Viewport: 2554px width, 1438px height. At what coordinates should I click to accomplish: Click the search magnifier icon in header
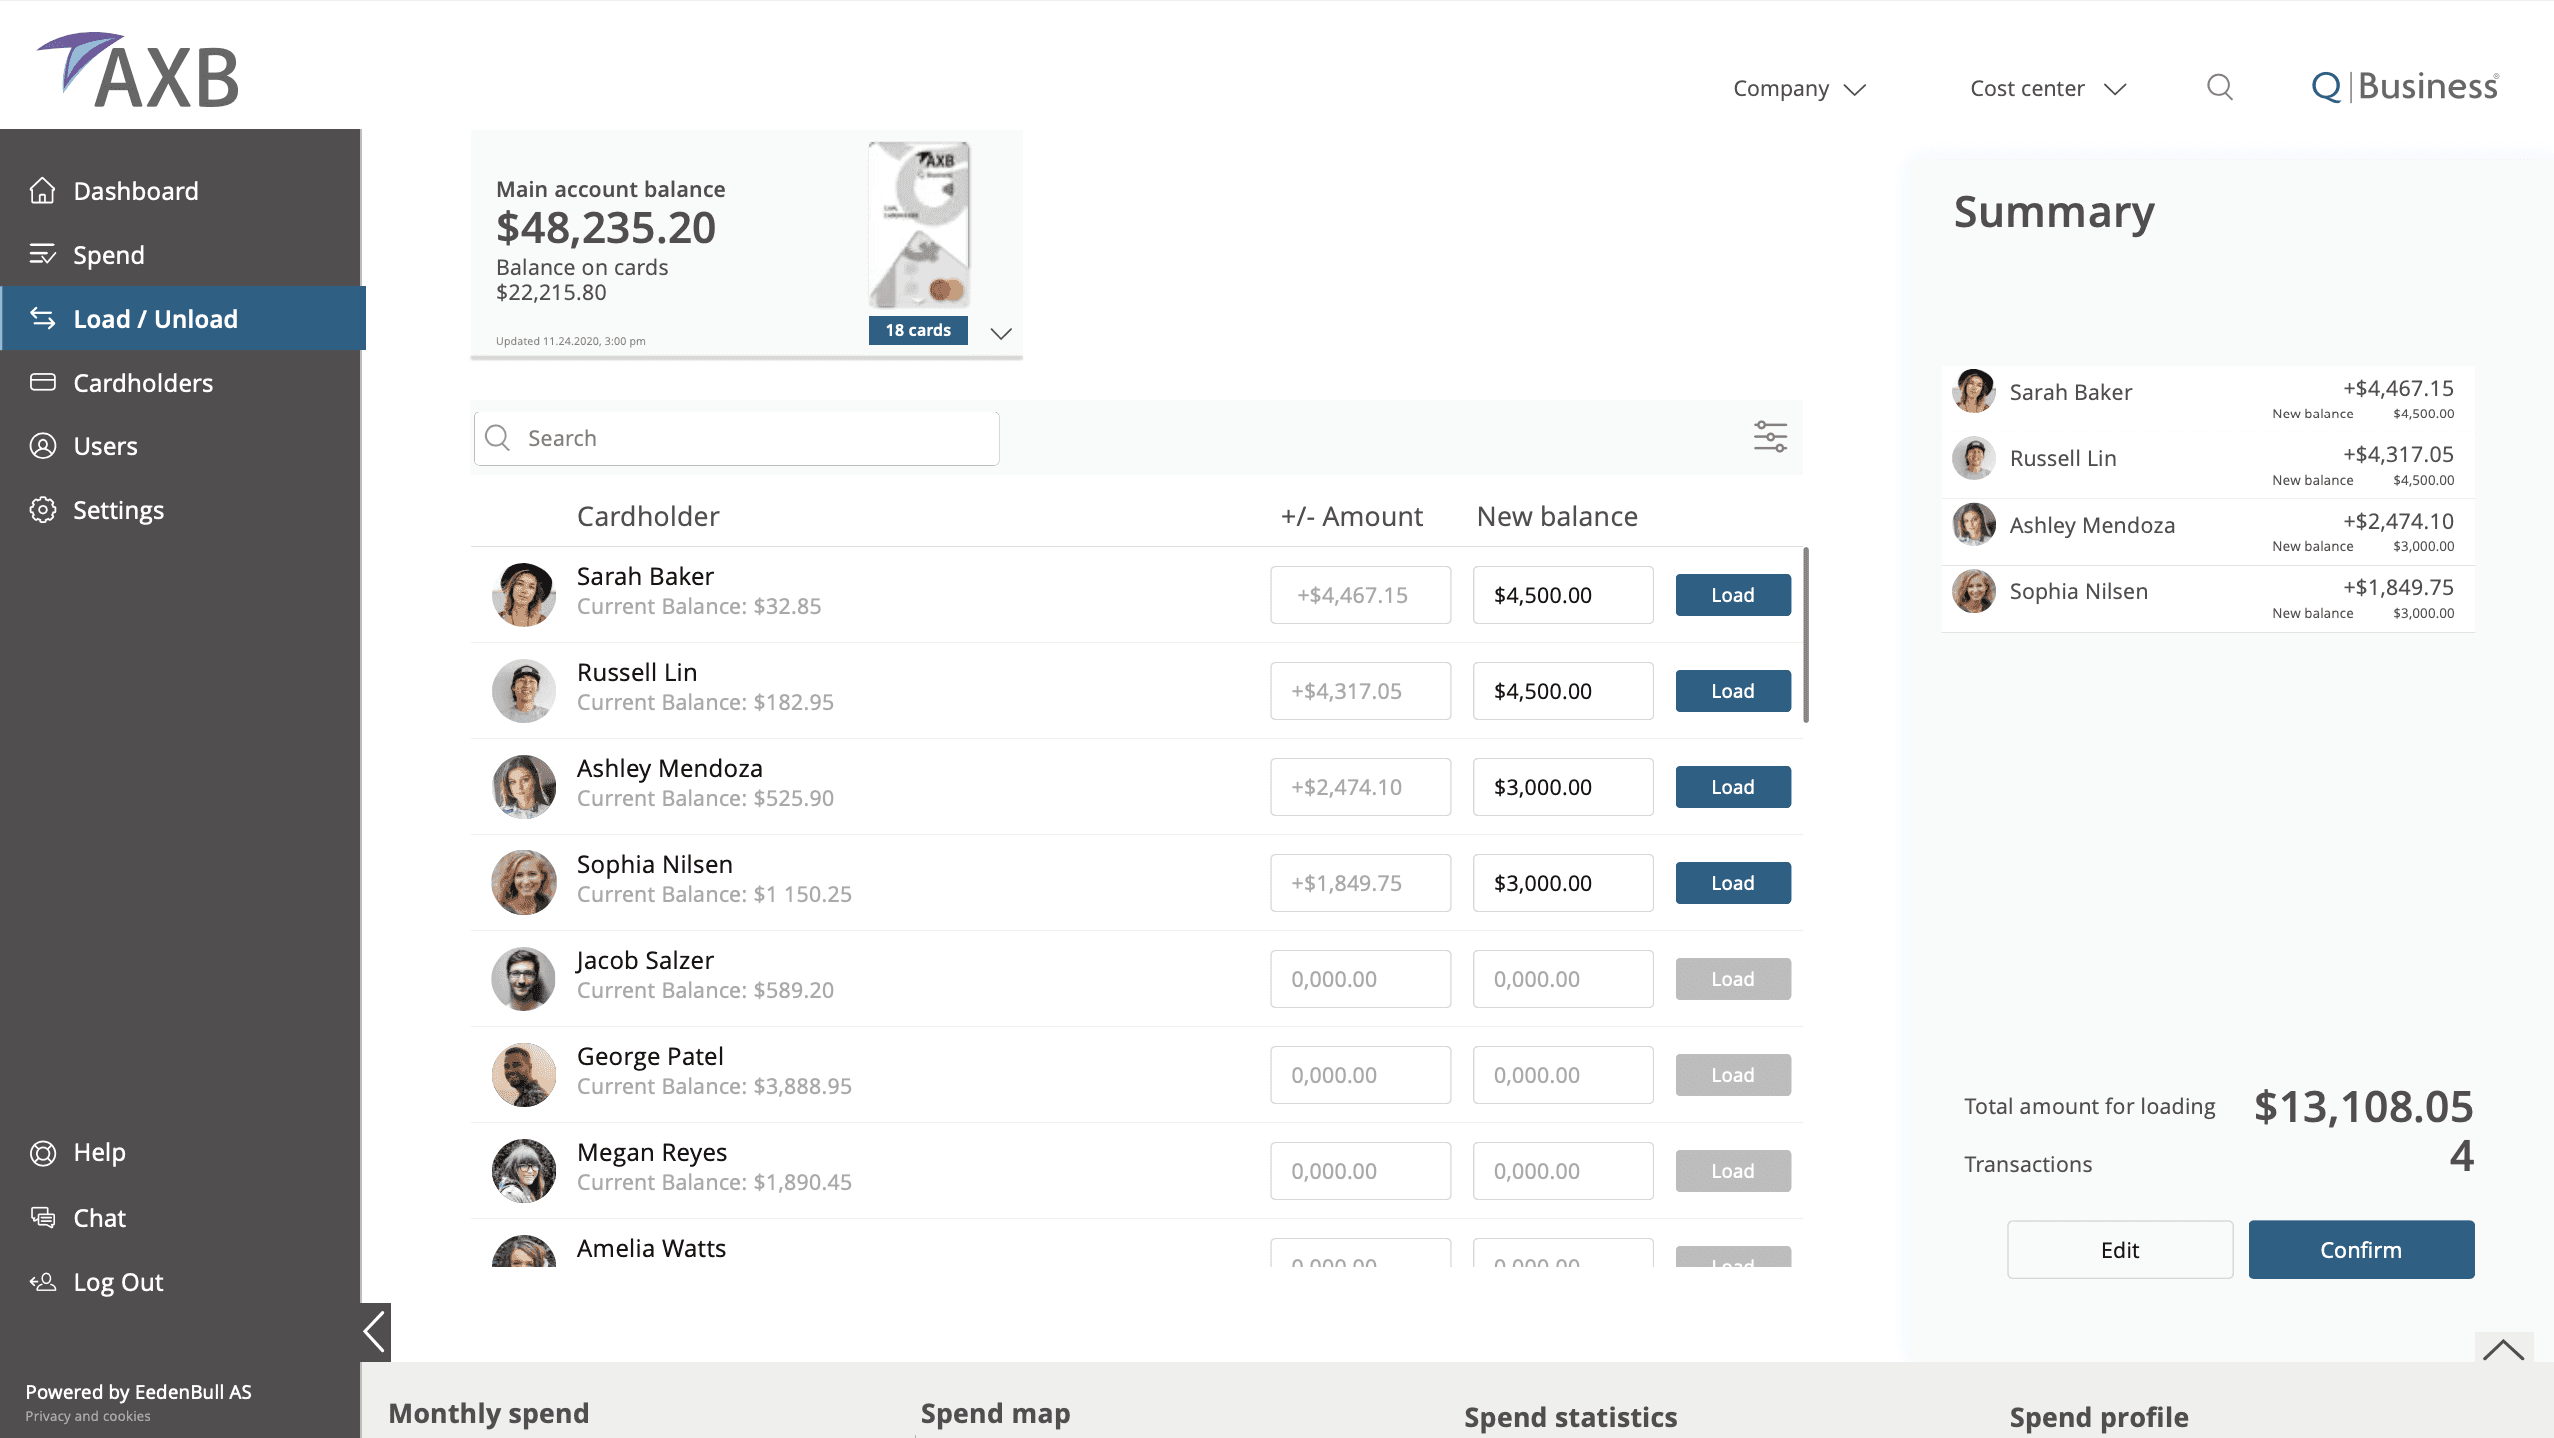[x=2219, y=87]
